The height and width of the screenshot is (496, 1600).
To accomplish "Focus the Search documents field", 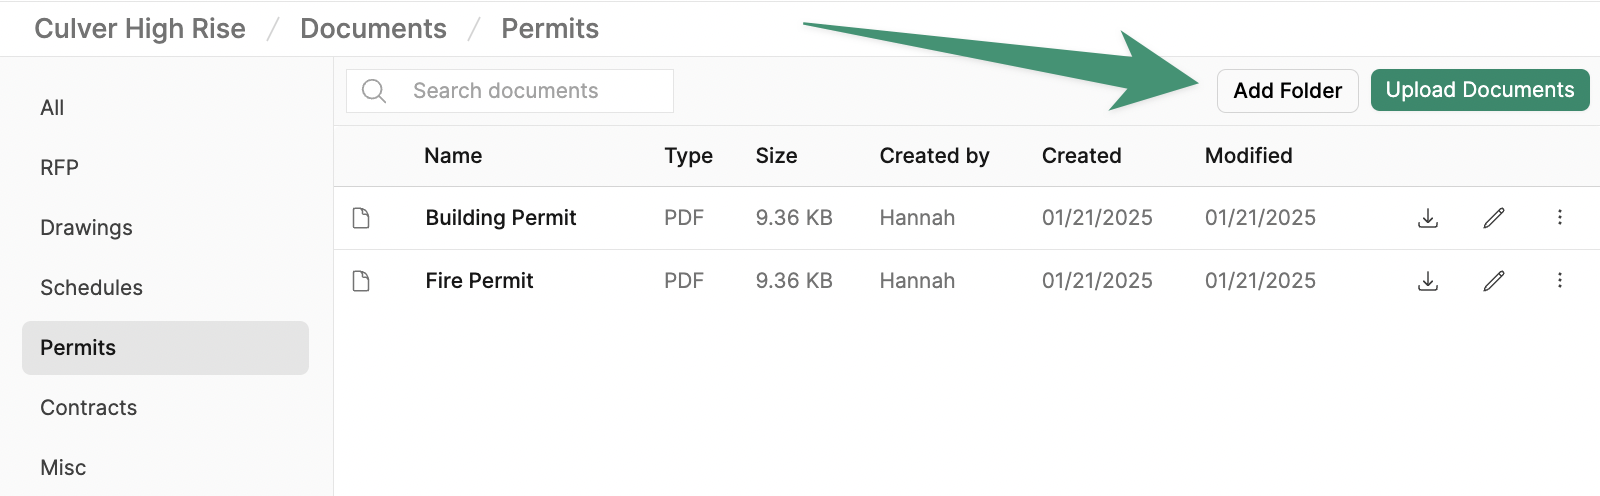I will pos(510,91).
